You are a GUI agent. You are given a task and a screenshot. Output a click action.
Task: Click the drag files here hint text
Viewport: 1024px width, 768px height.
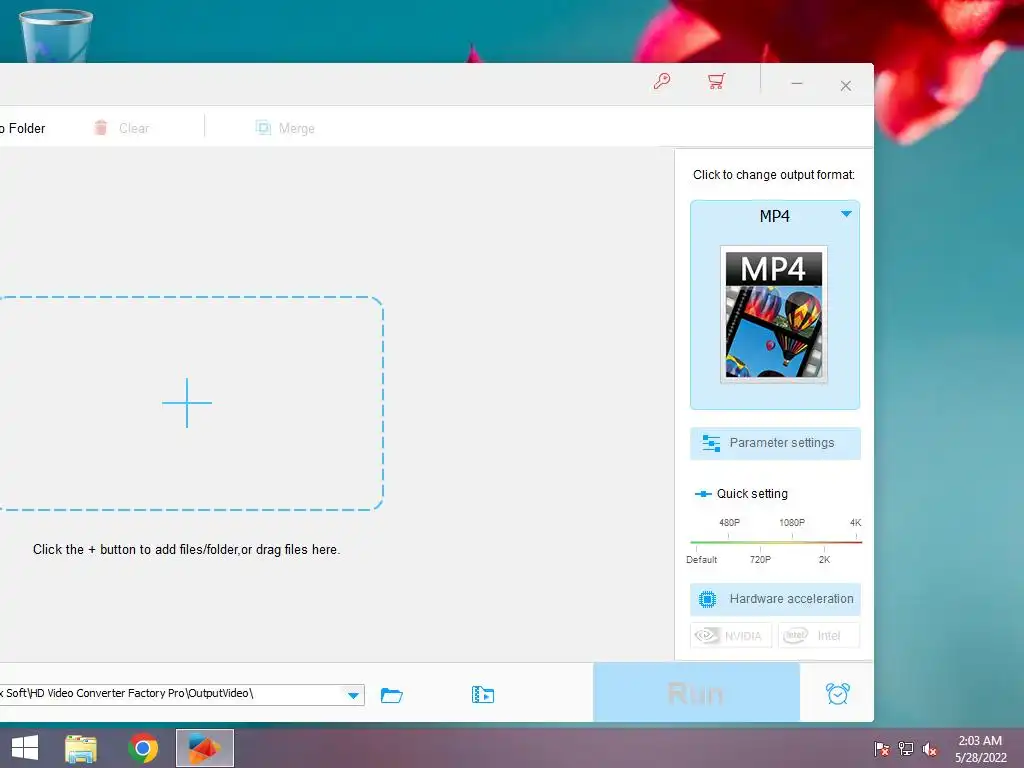[187, 550]
